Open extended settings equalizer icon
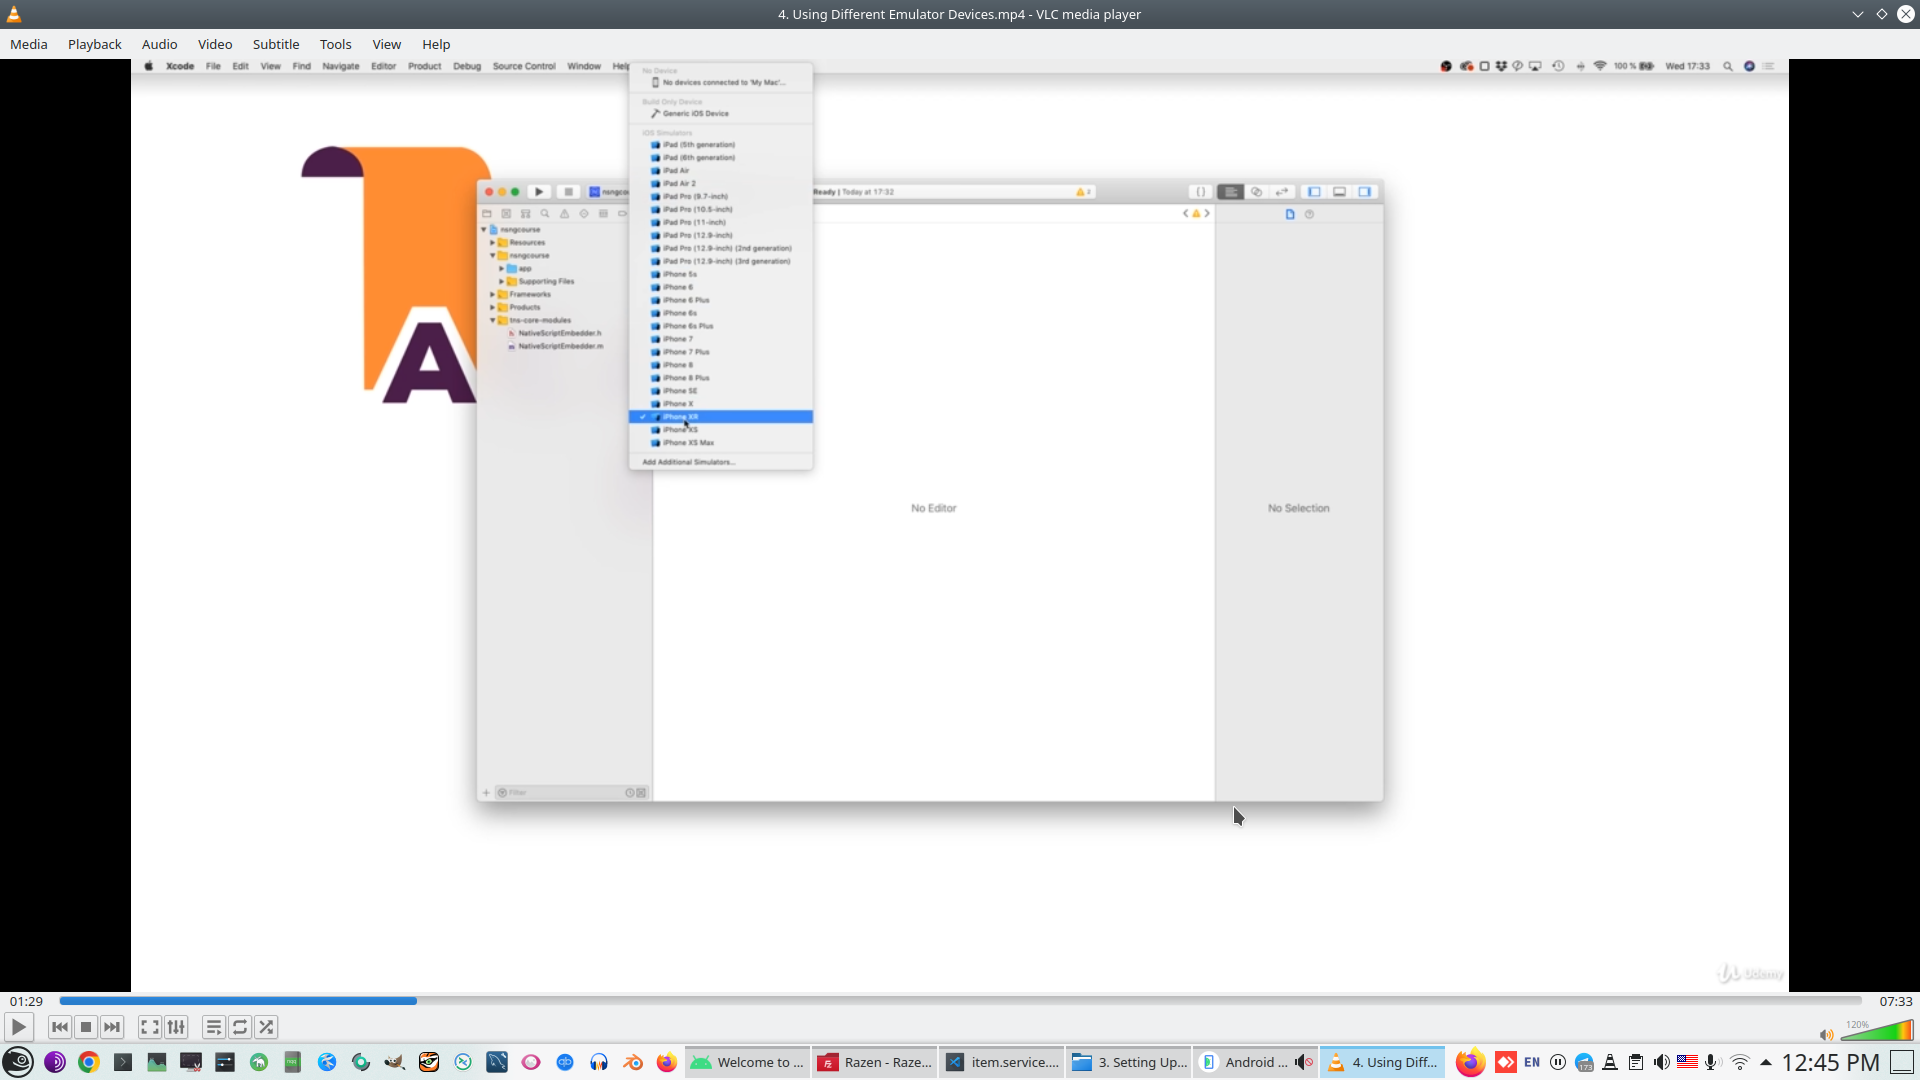The width and height of the screenshot is (1920, 1080). point(176,1027)
